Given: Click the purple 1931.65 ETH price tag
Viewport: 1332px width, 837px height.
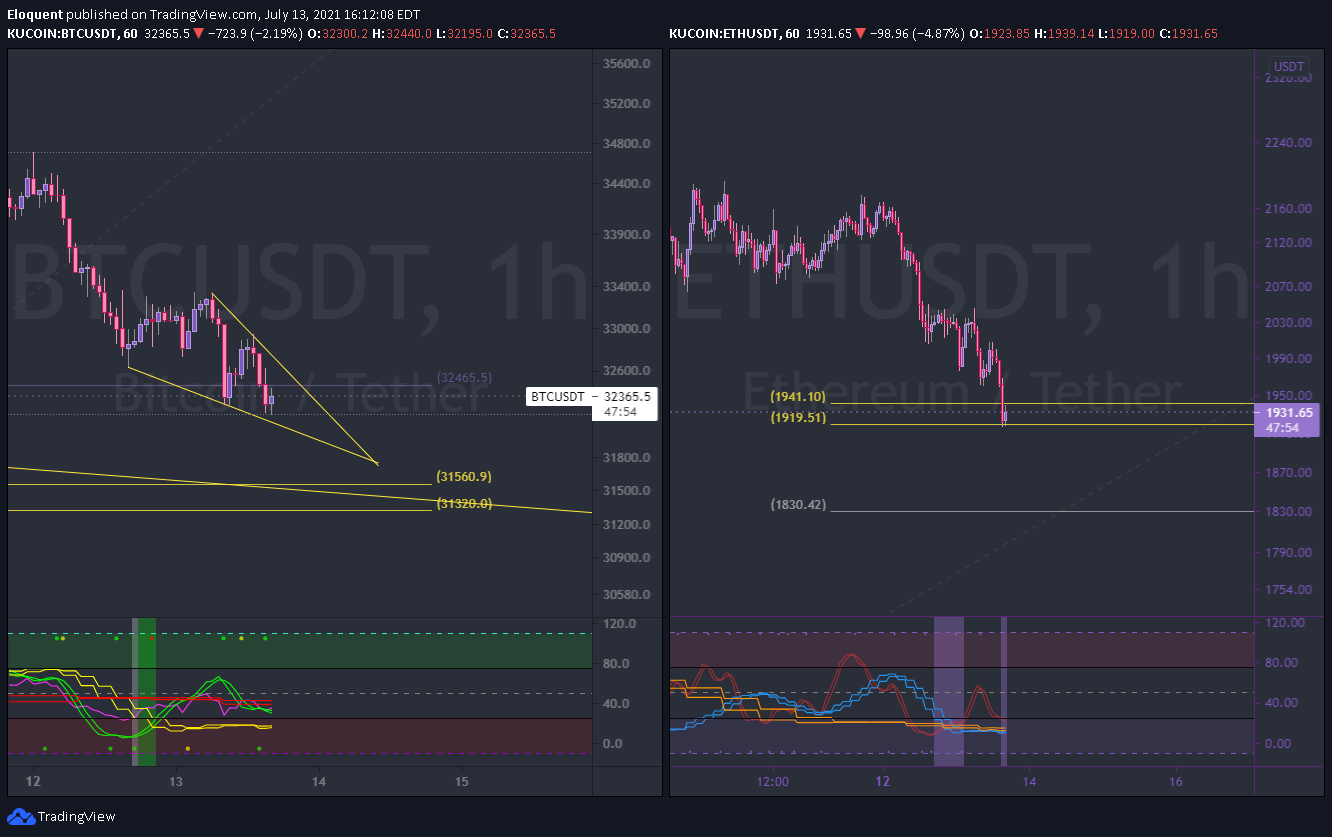Looking at the screenshot, I should tap(1288, 419).
